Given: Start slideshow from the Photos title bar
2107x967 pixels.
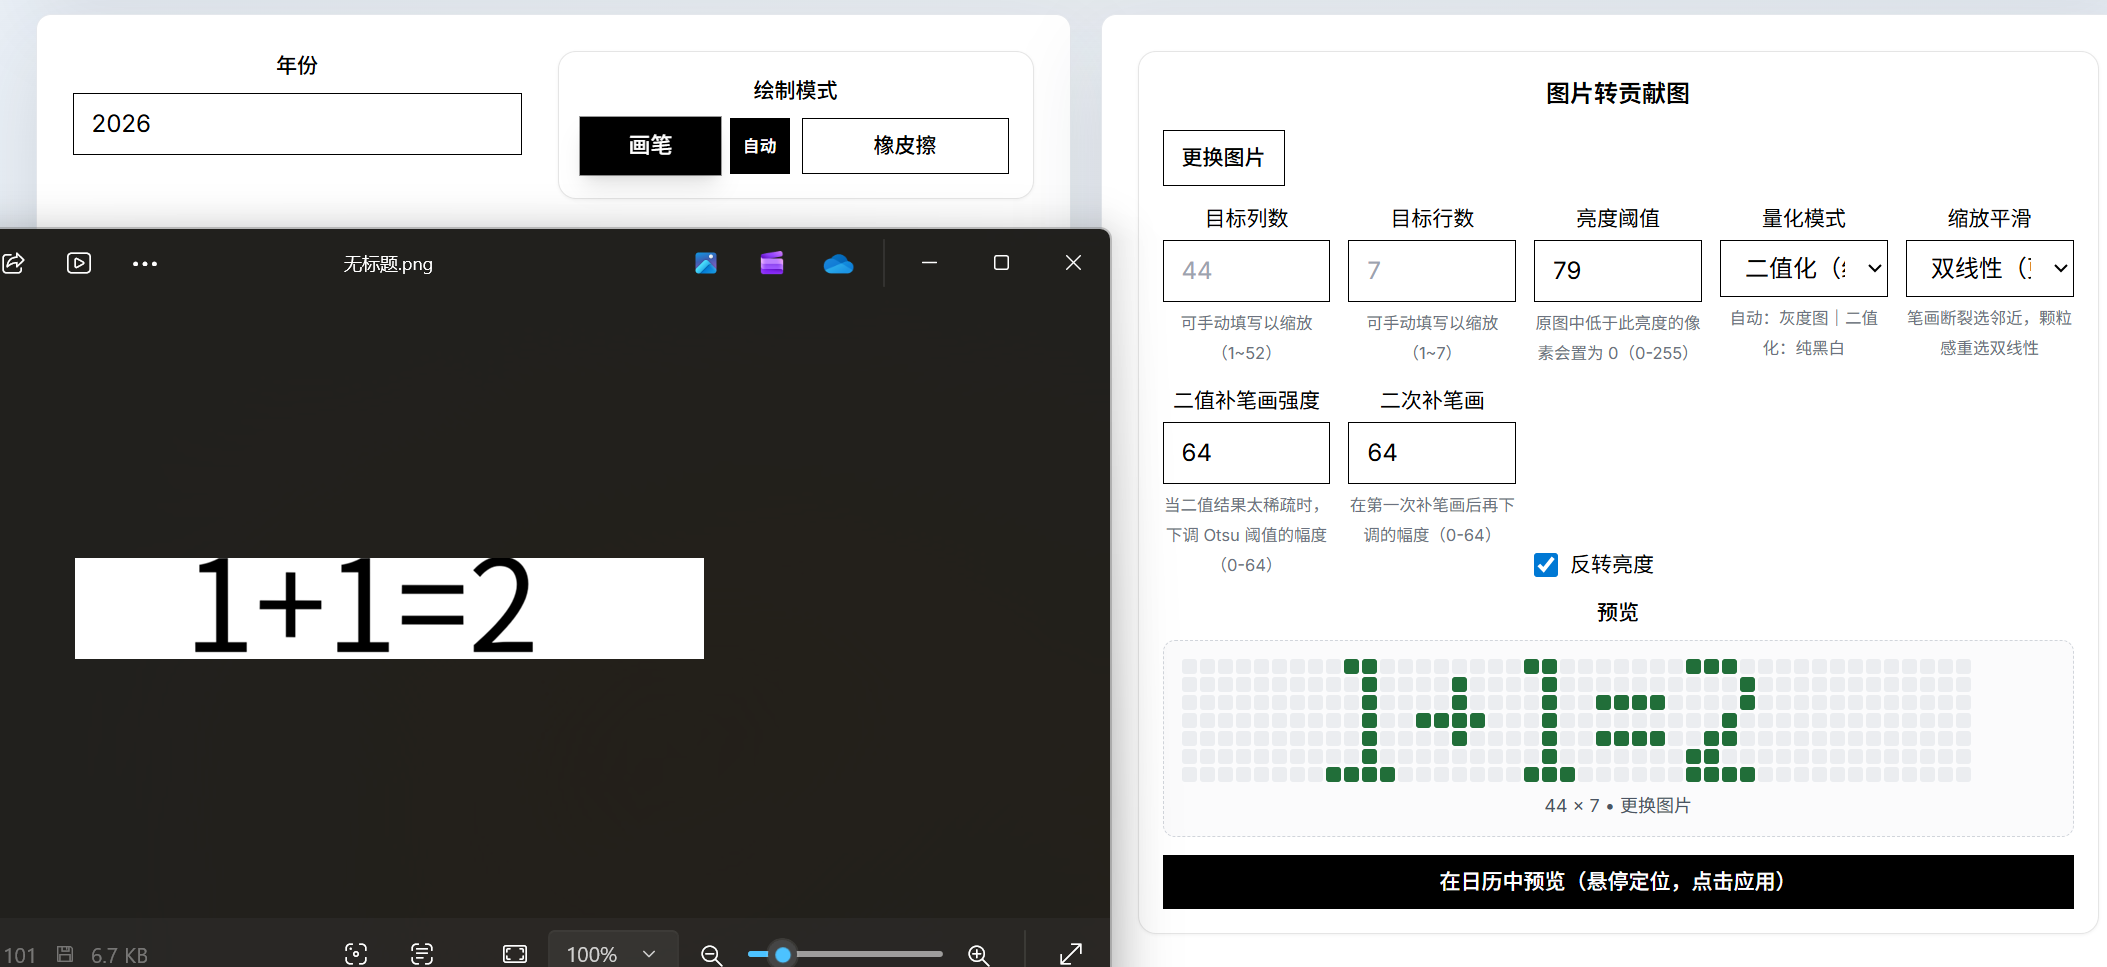Looking at the screenshot, I should [x=79, y=263].
